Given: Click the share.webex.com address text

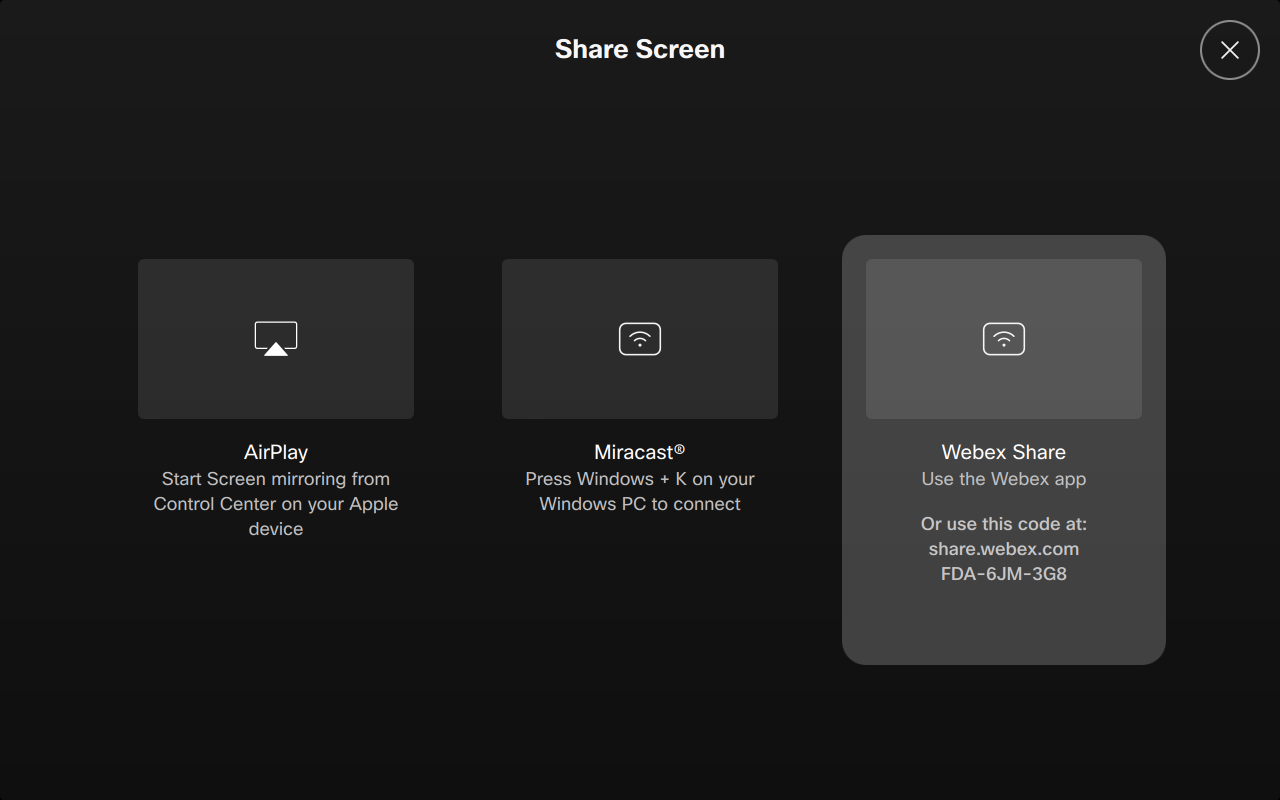Looking at the screenshot, I should [1004, 549].
